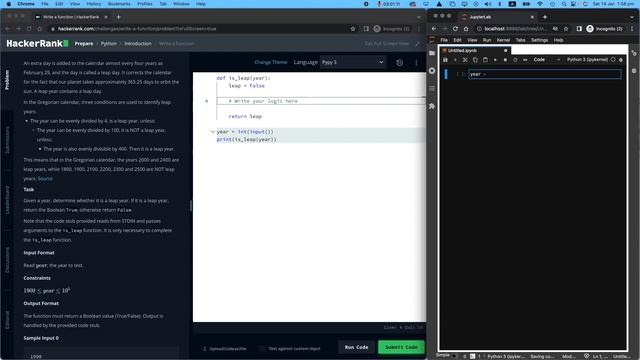This screenshot has width=640, height=360.
Task: Open the JupyterLab Settings menu
Action: pyautogui.click(x=539, y=40)
